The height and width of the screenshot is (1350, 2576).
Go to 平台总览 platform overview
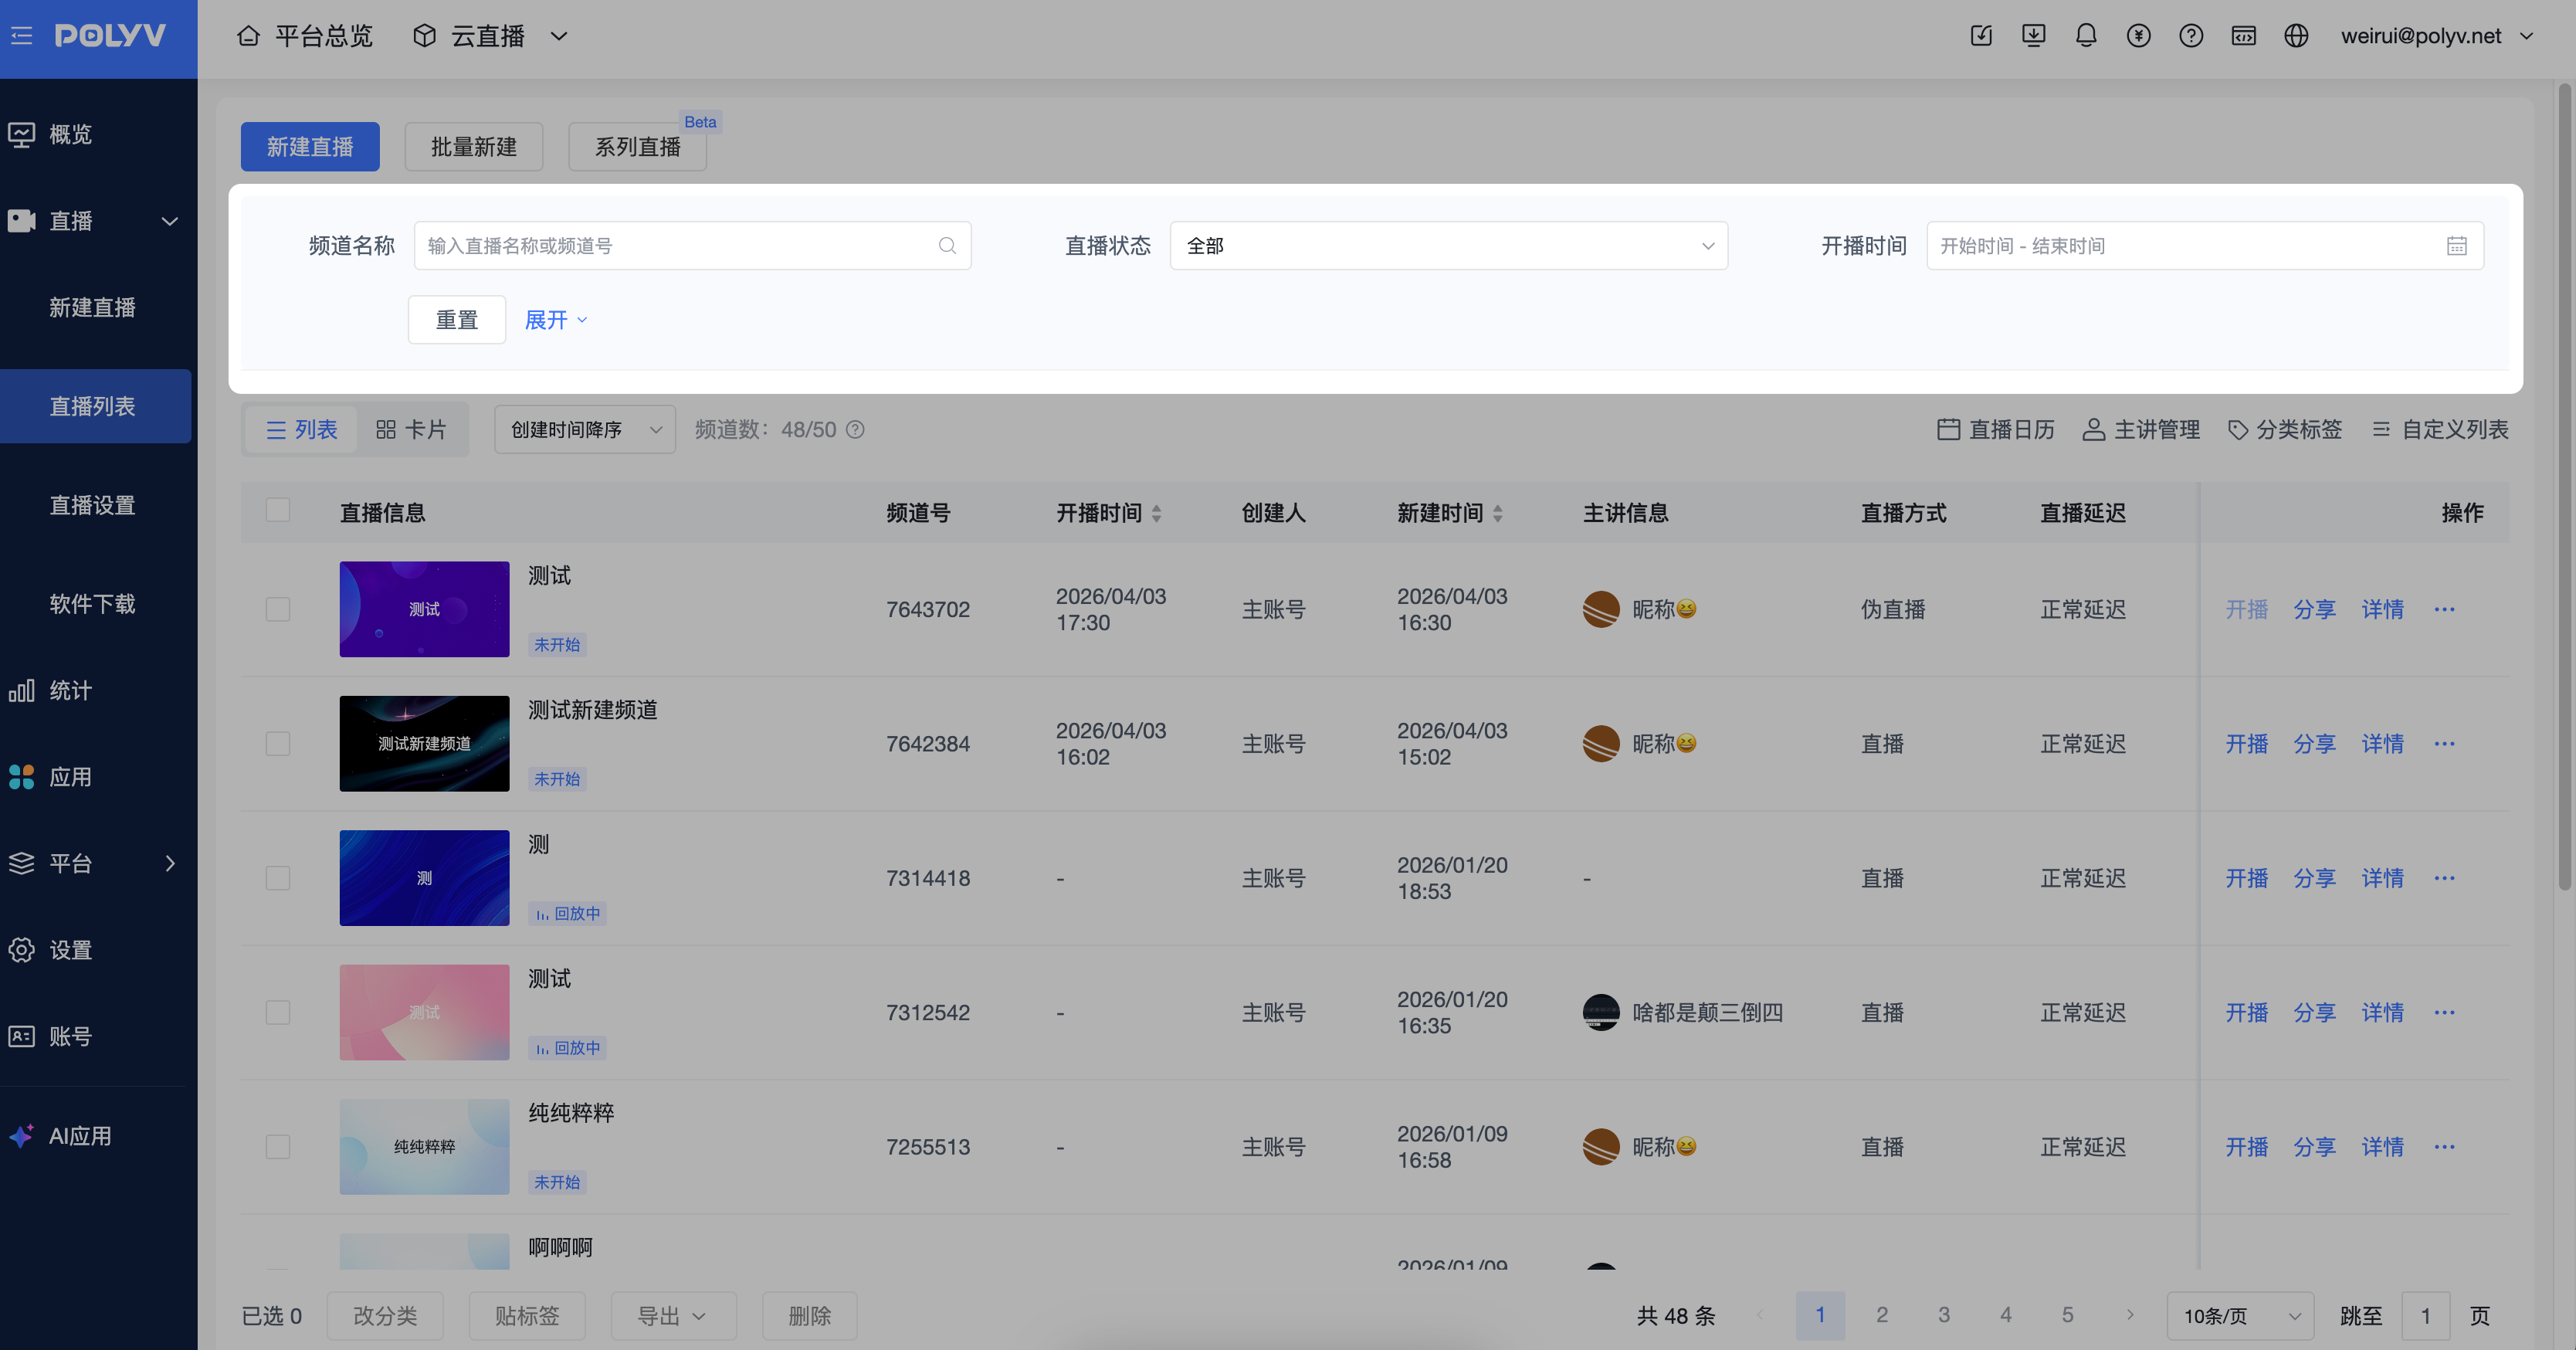(x=305, y=36)
